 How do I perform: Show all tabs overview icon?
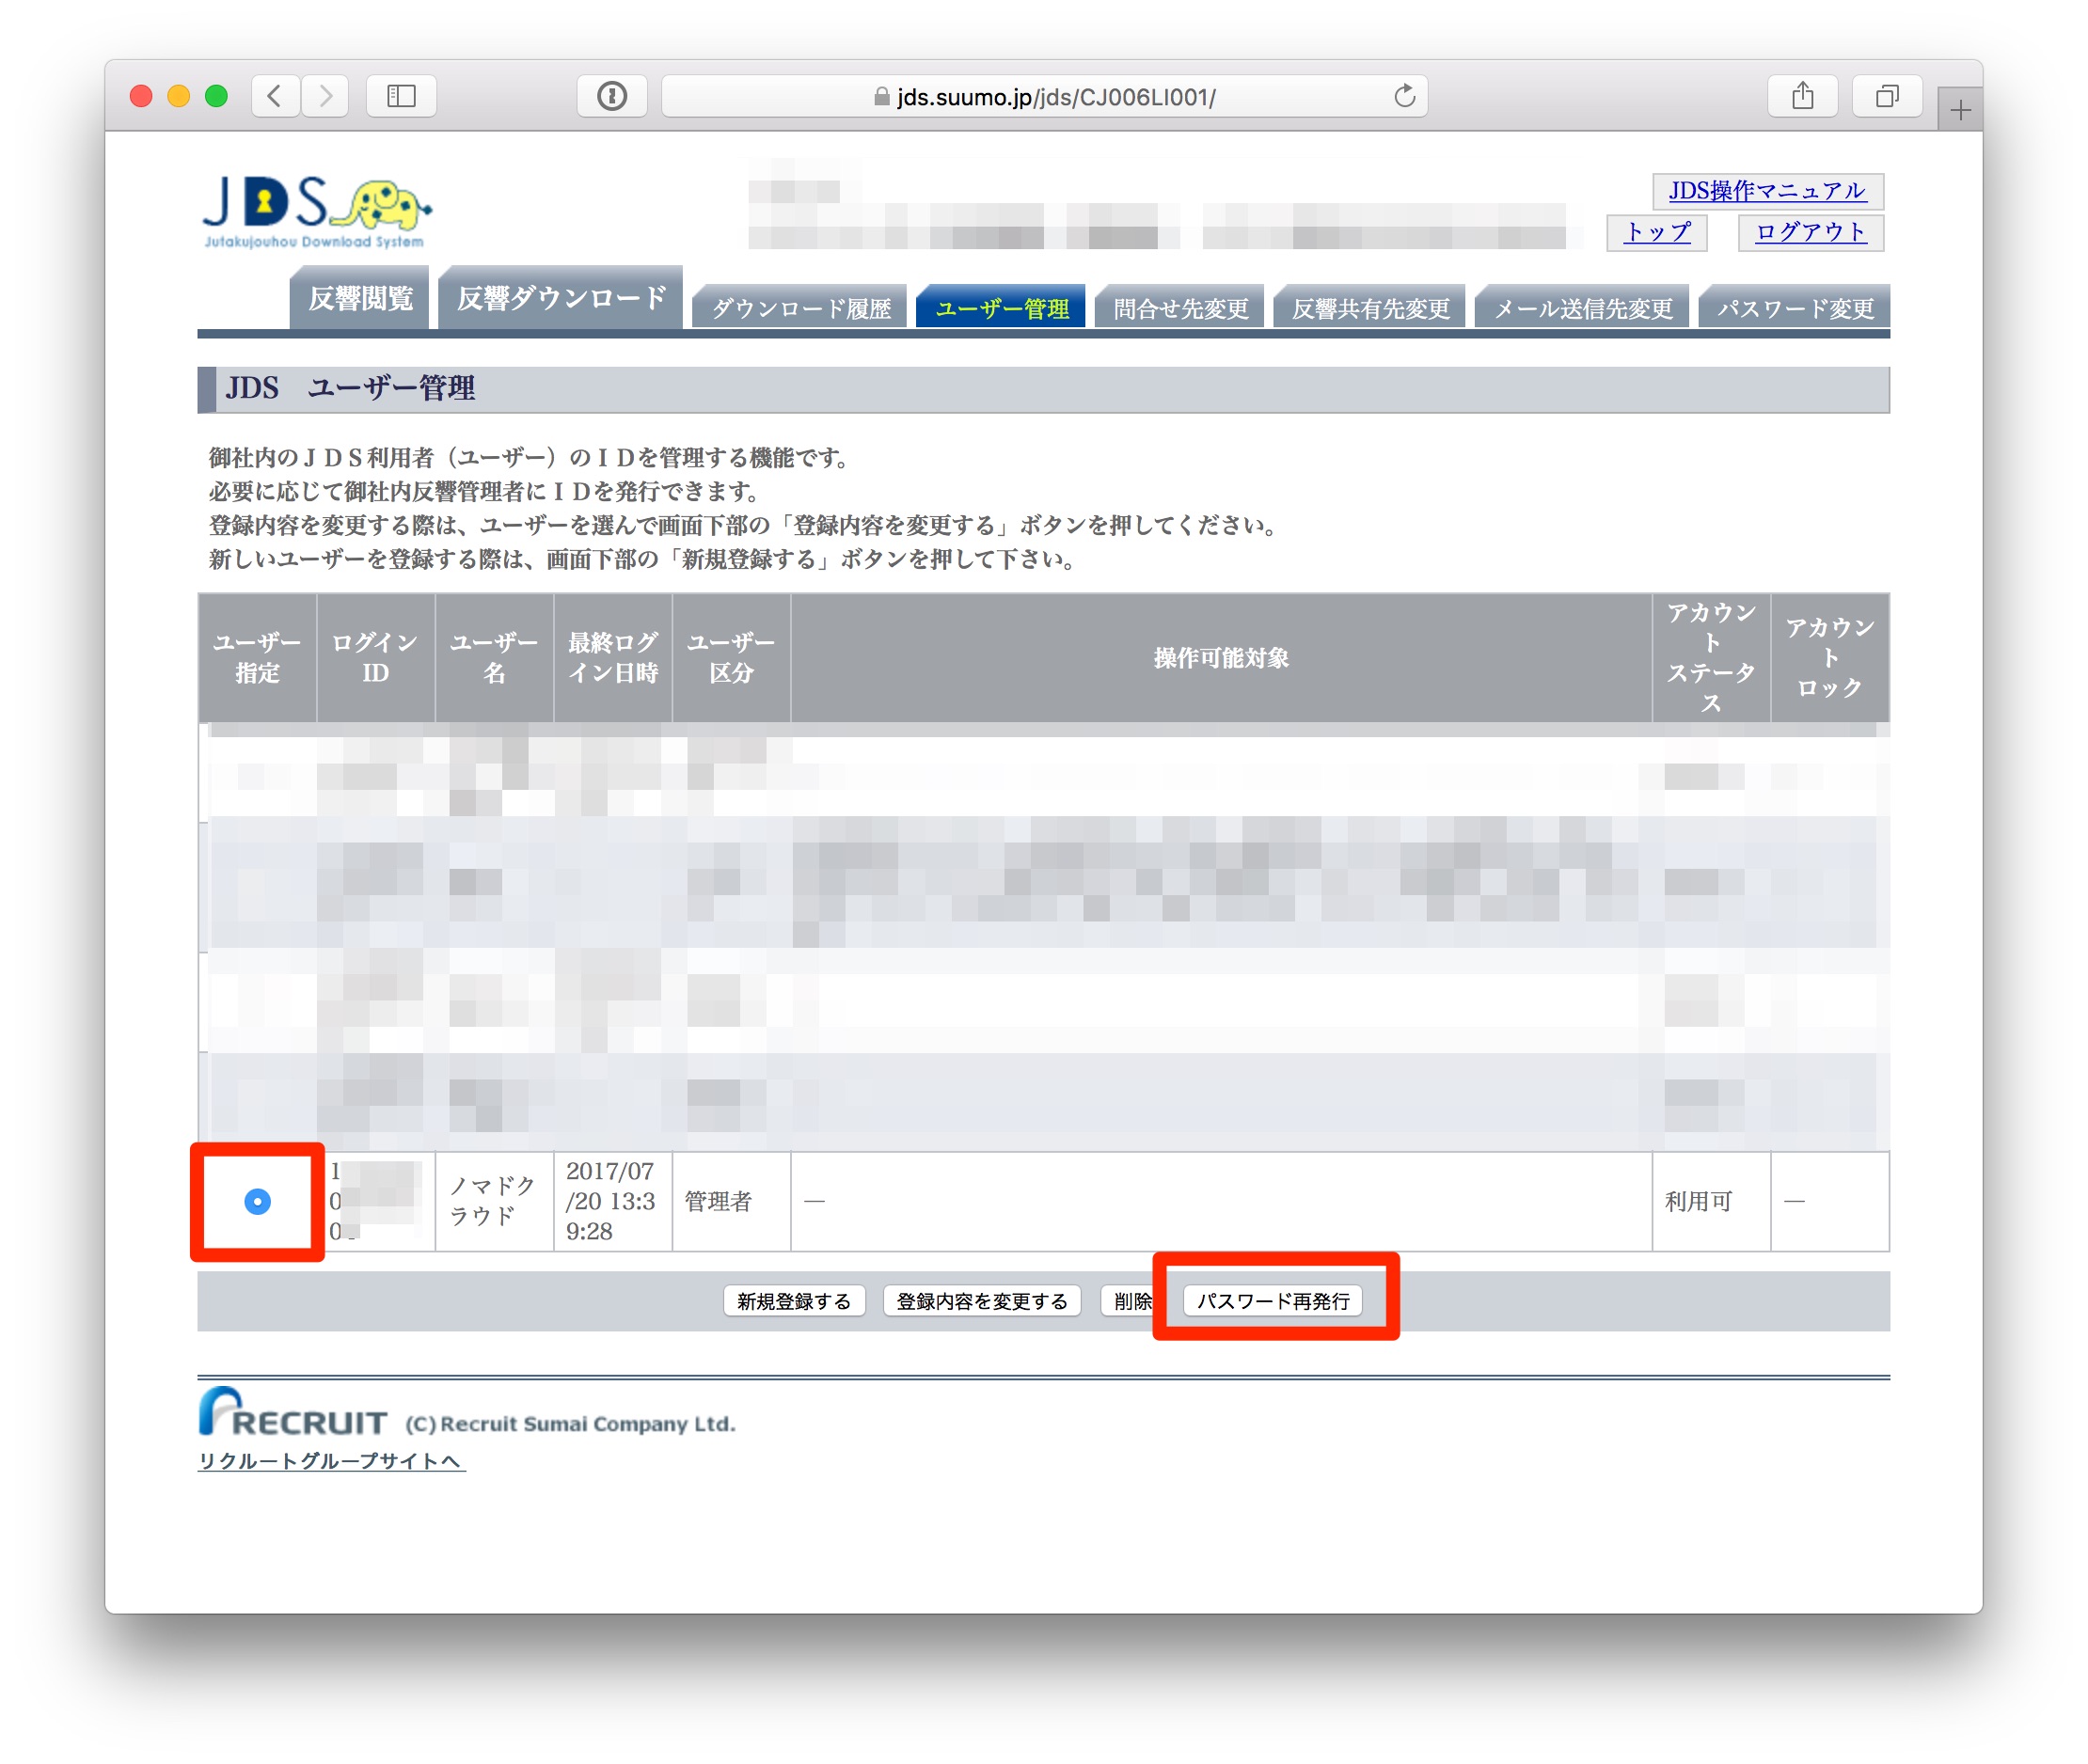(1887, 96)
